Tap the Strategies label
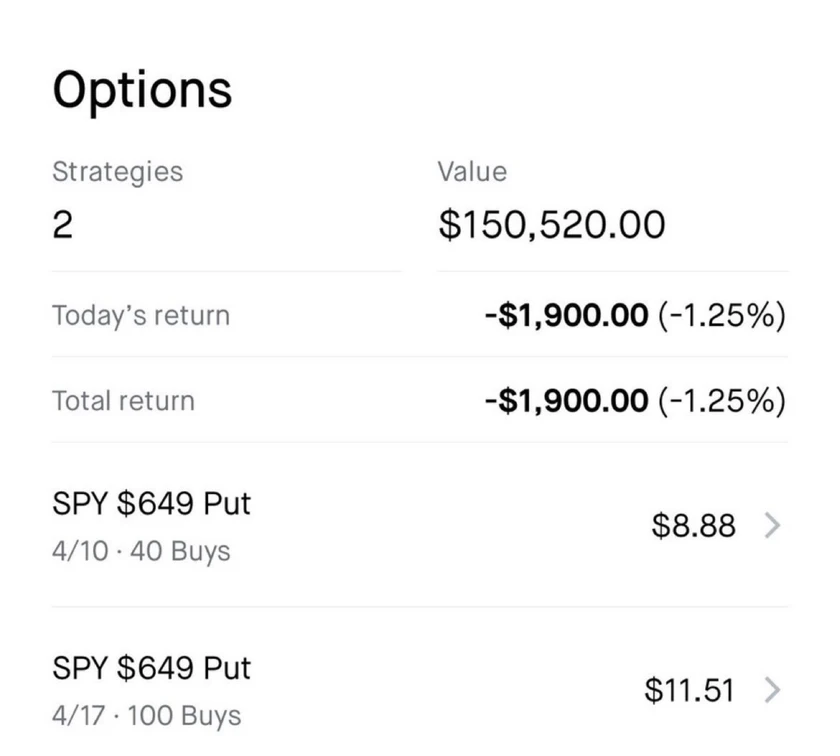 [x=117, y=171]
